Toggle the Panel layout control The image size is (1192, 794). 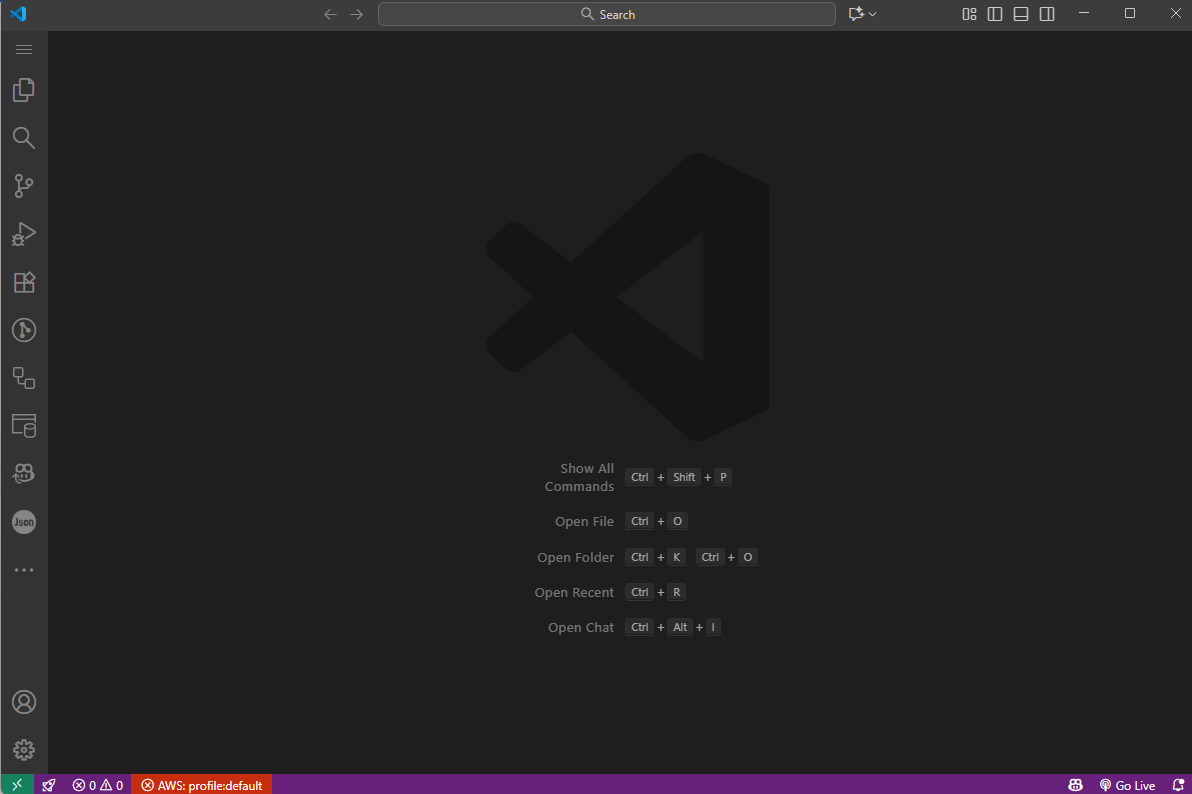1020,14
